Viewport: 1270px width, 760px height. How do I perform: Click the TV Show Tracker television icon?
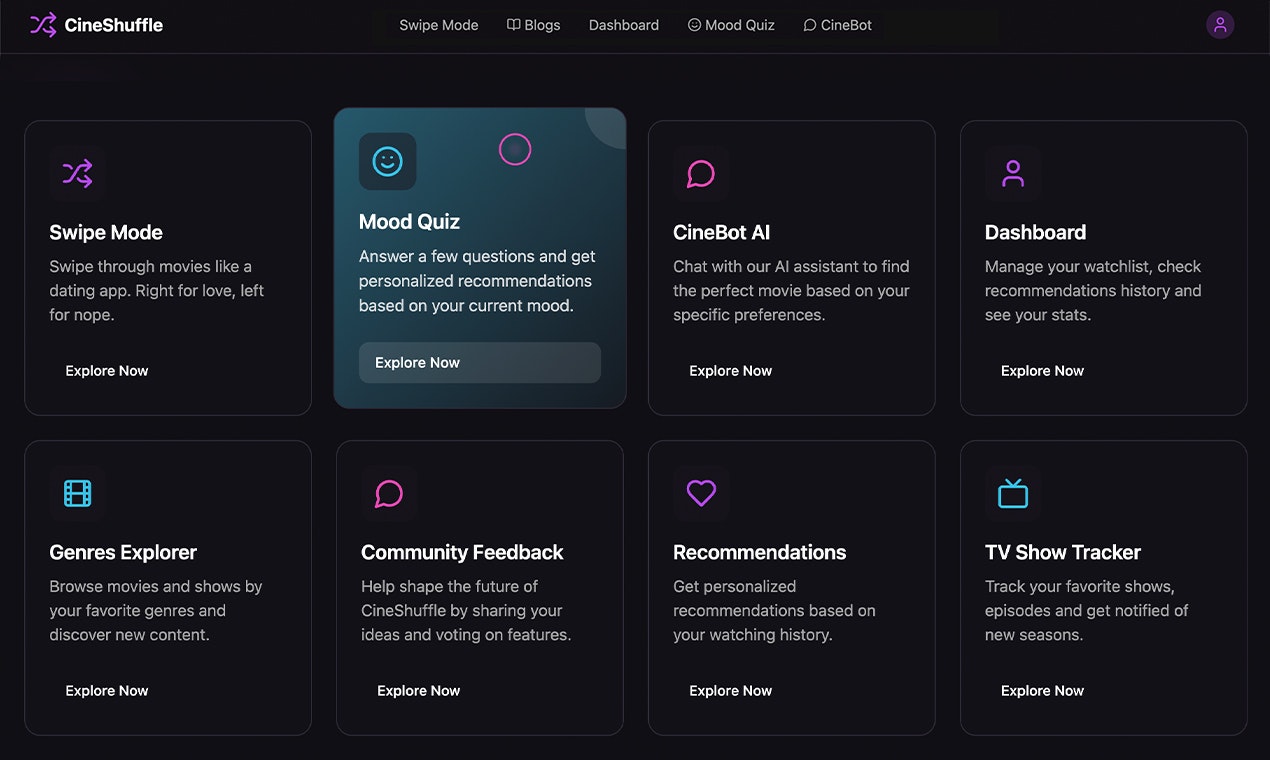click(1013, 494)
